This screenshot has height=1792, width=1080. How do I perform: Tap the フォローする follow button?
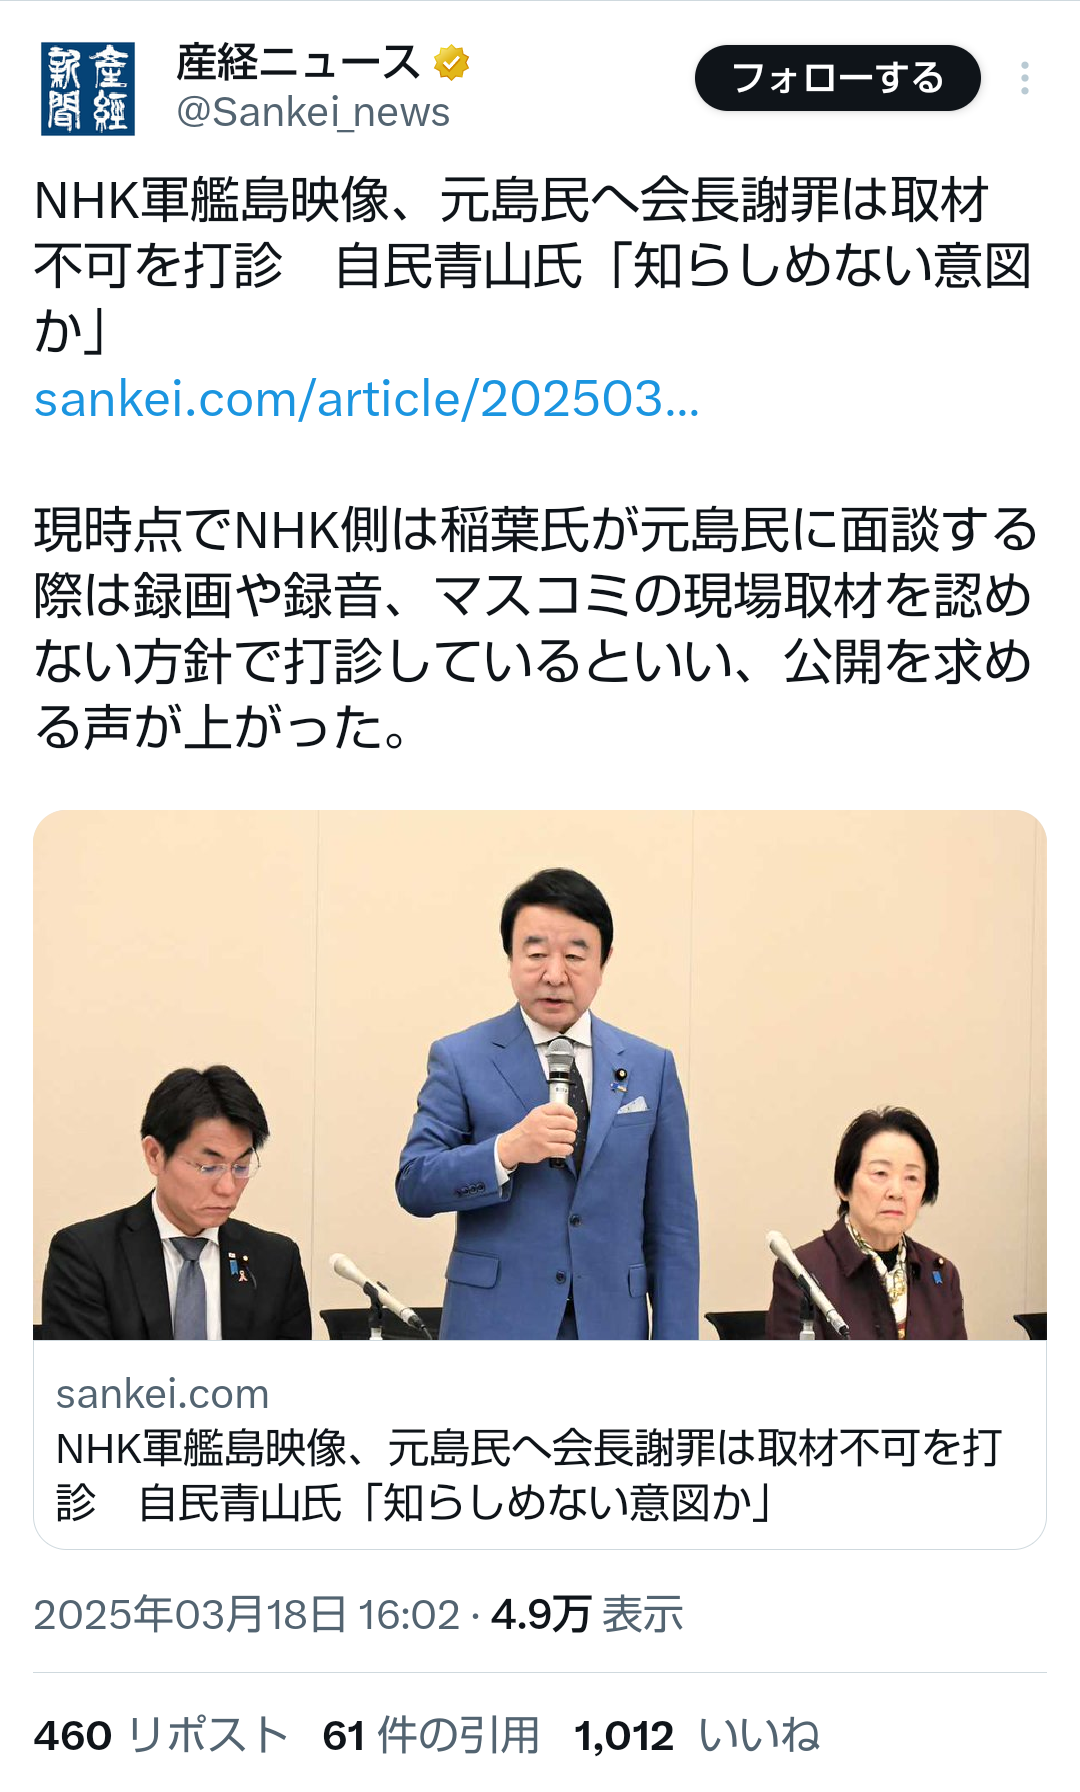pyautogui.click(x=838, y=78)
